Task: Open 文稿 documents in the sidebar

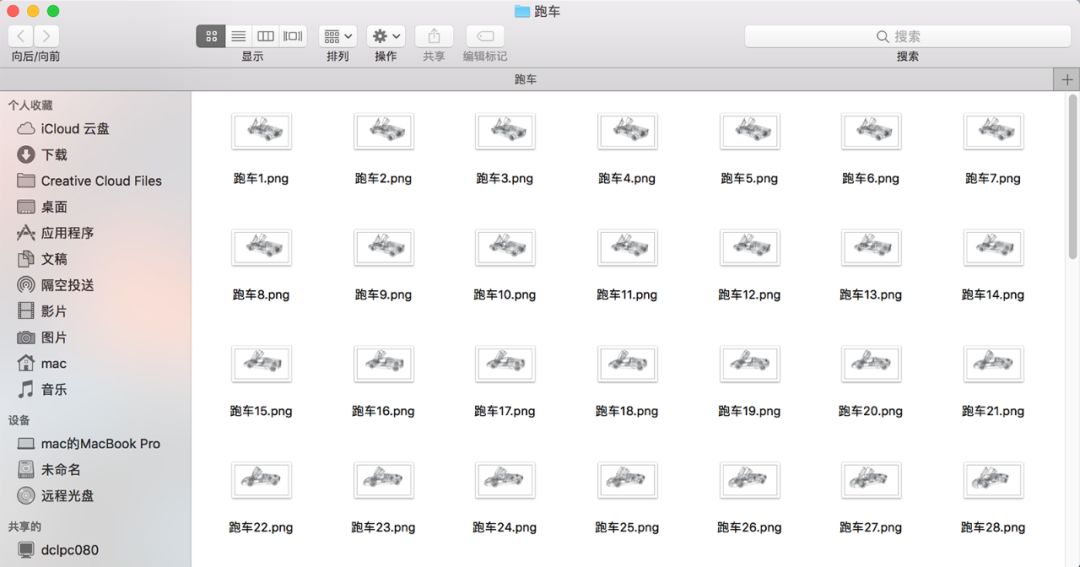Action: [x=42, y=259]
